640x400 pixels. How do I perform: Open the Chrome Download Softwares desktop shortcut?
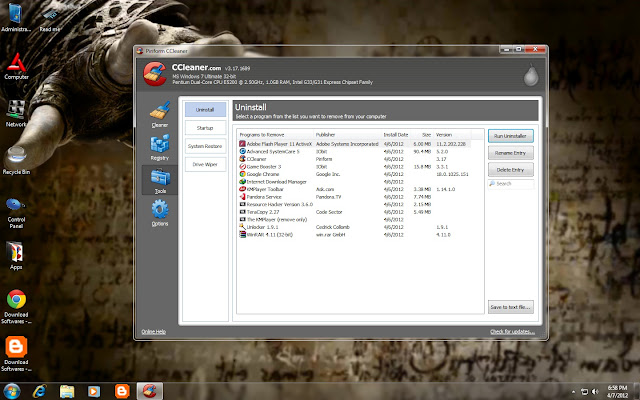(16, 307)
